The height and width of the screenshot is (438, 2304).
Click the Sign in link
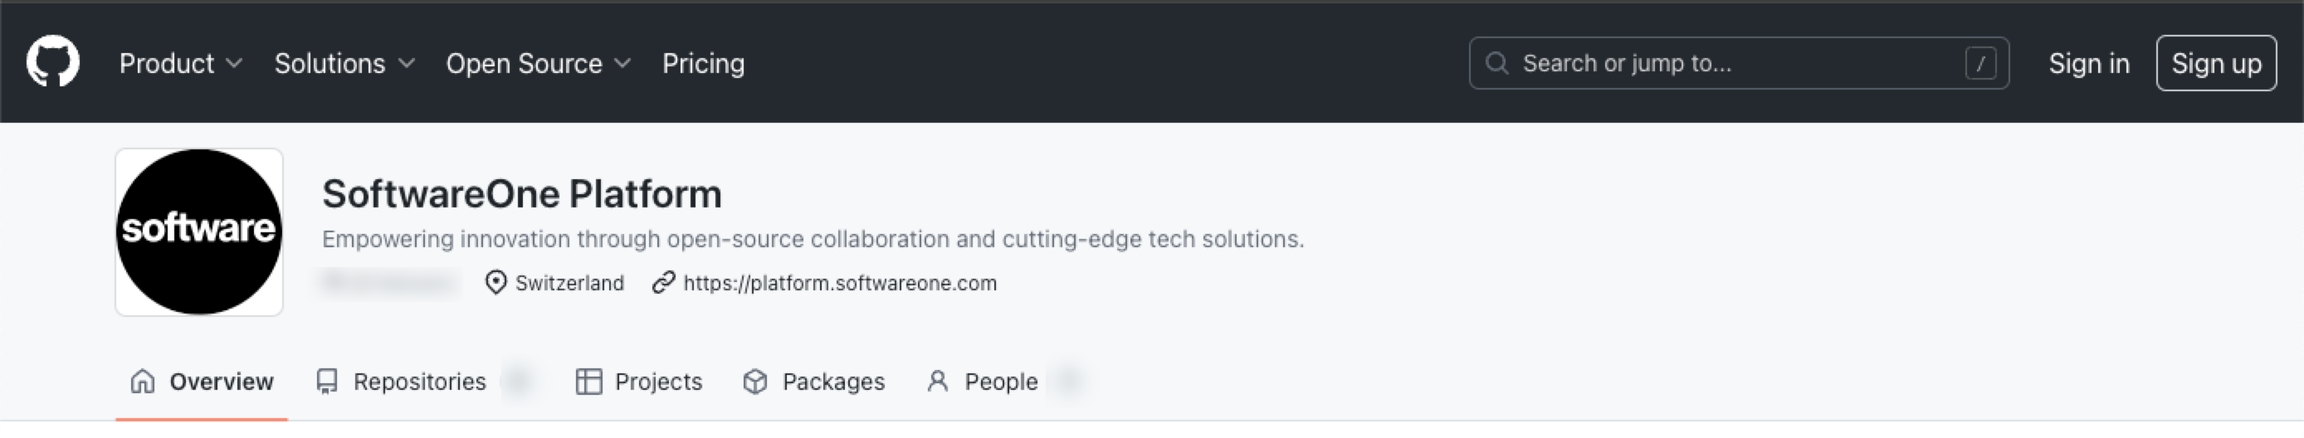coord(2088,63)
